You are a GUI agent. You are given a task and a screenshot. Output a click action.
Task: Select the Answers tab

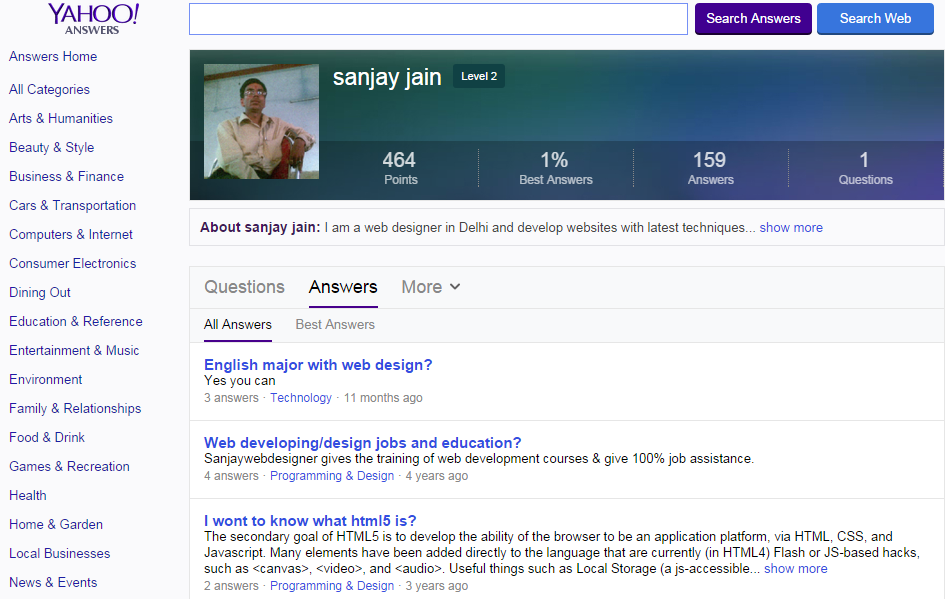343,287
